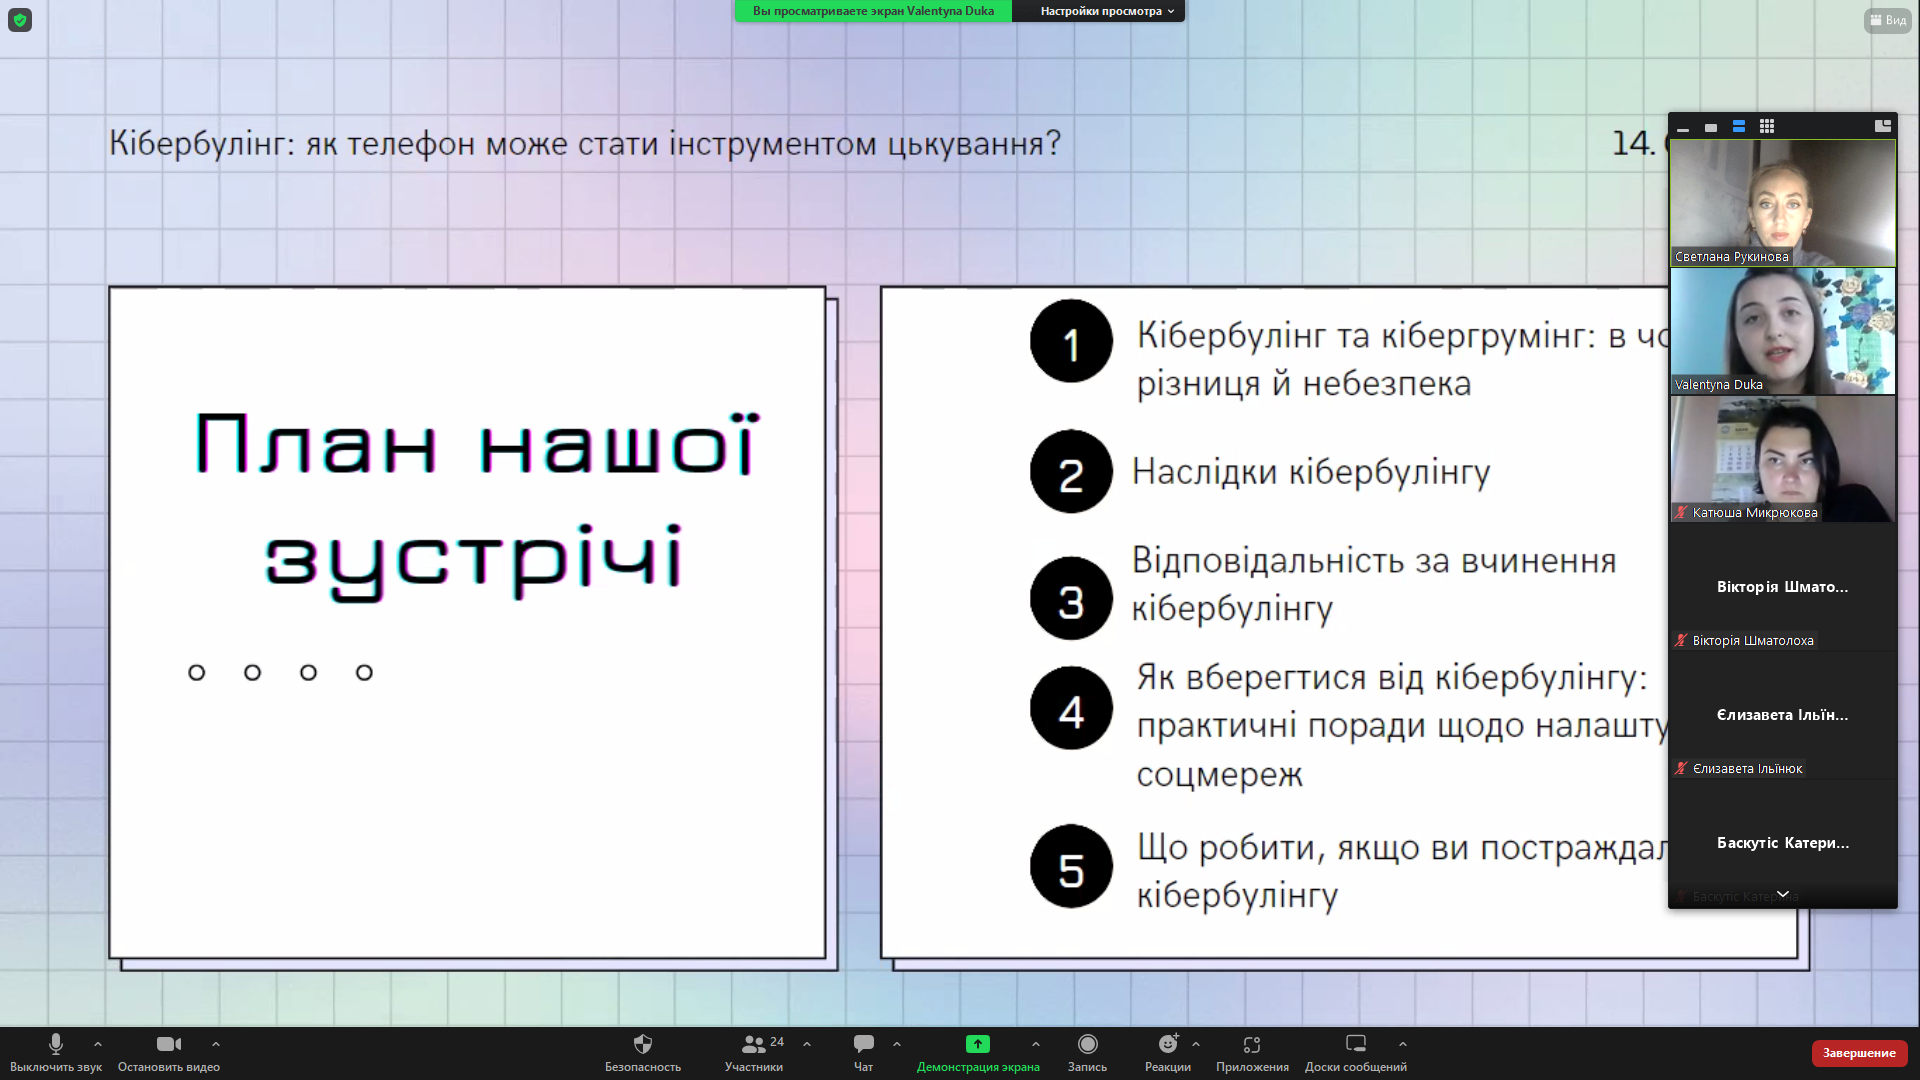Select Valentyna Duka's video thumbnail

pyautogui.click(x=1782, y=331)
